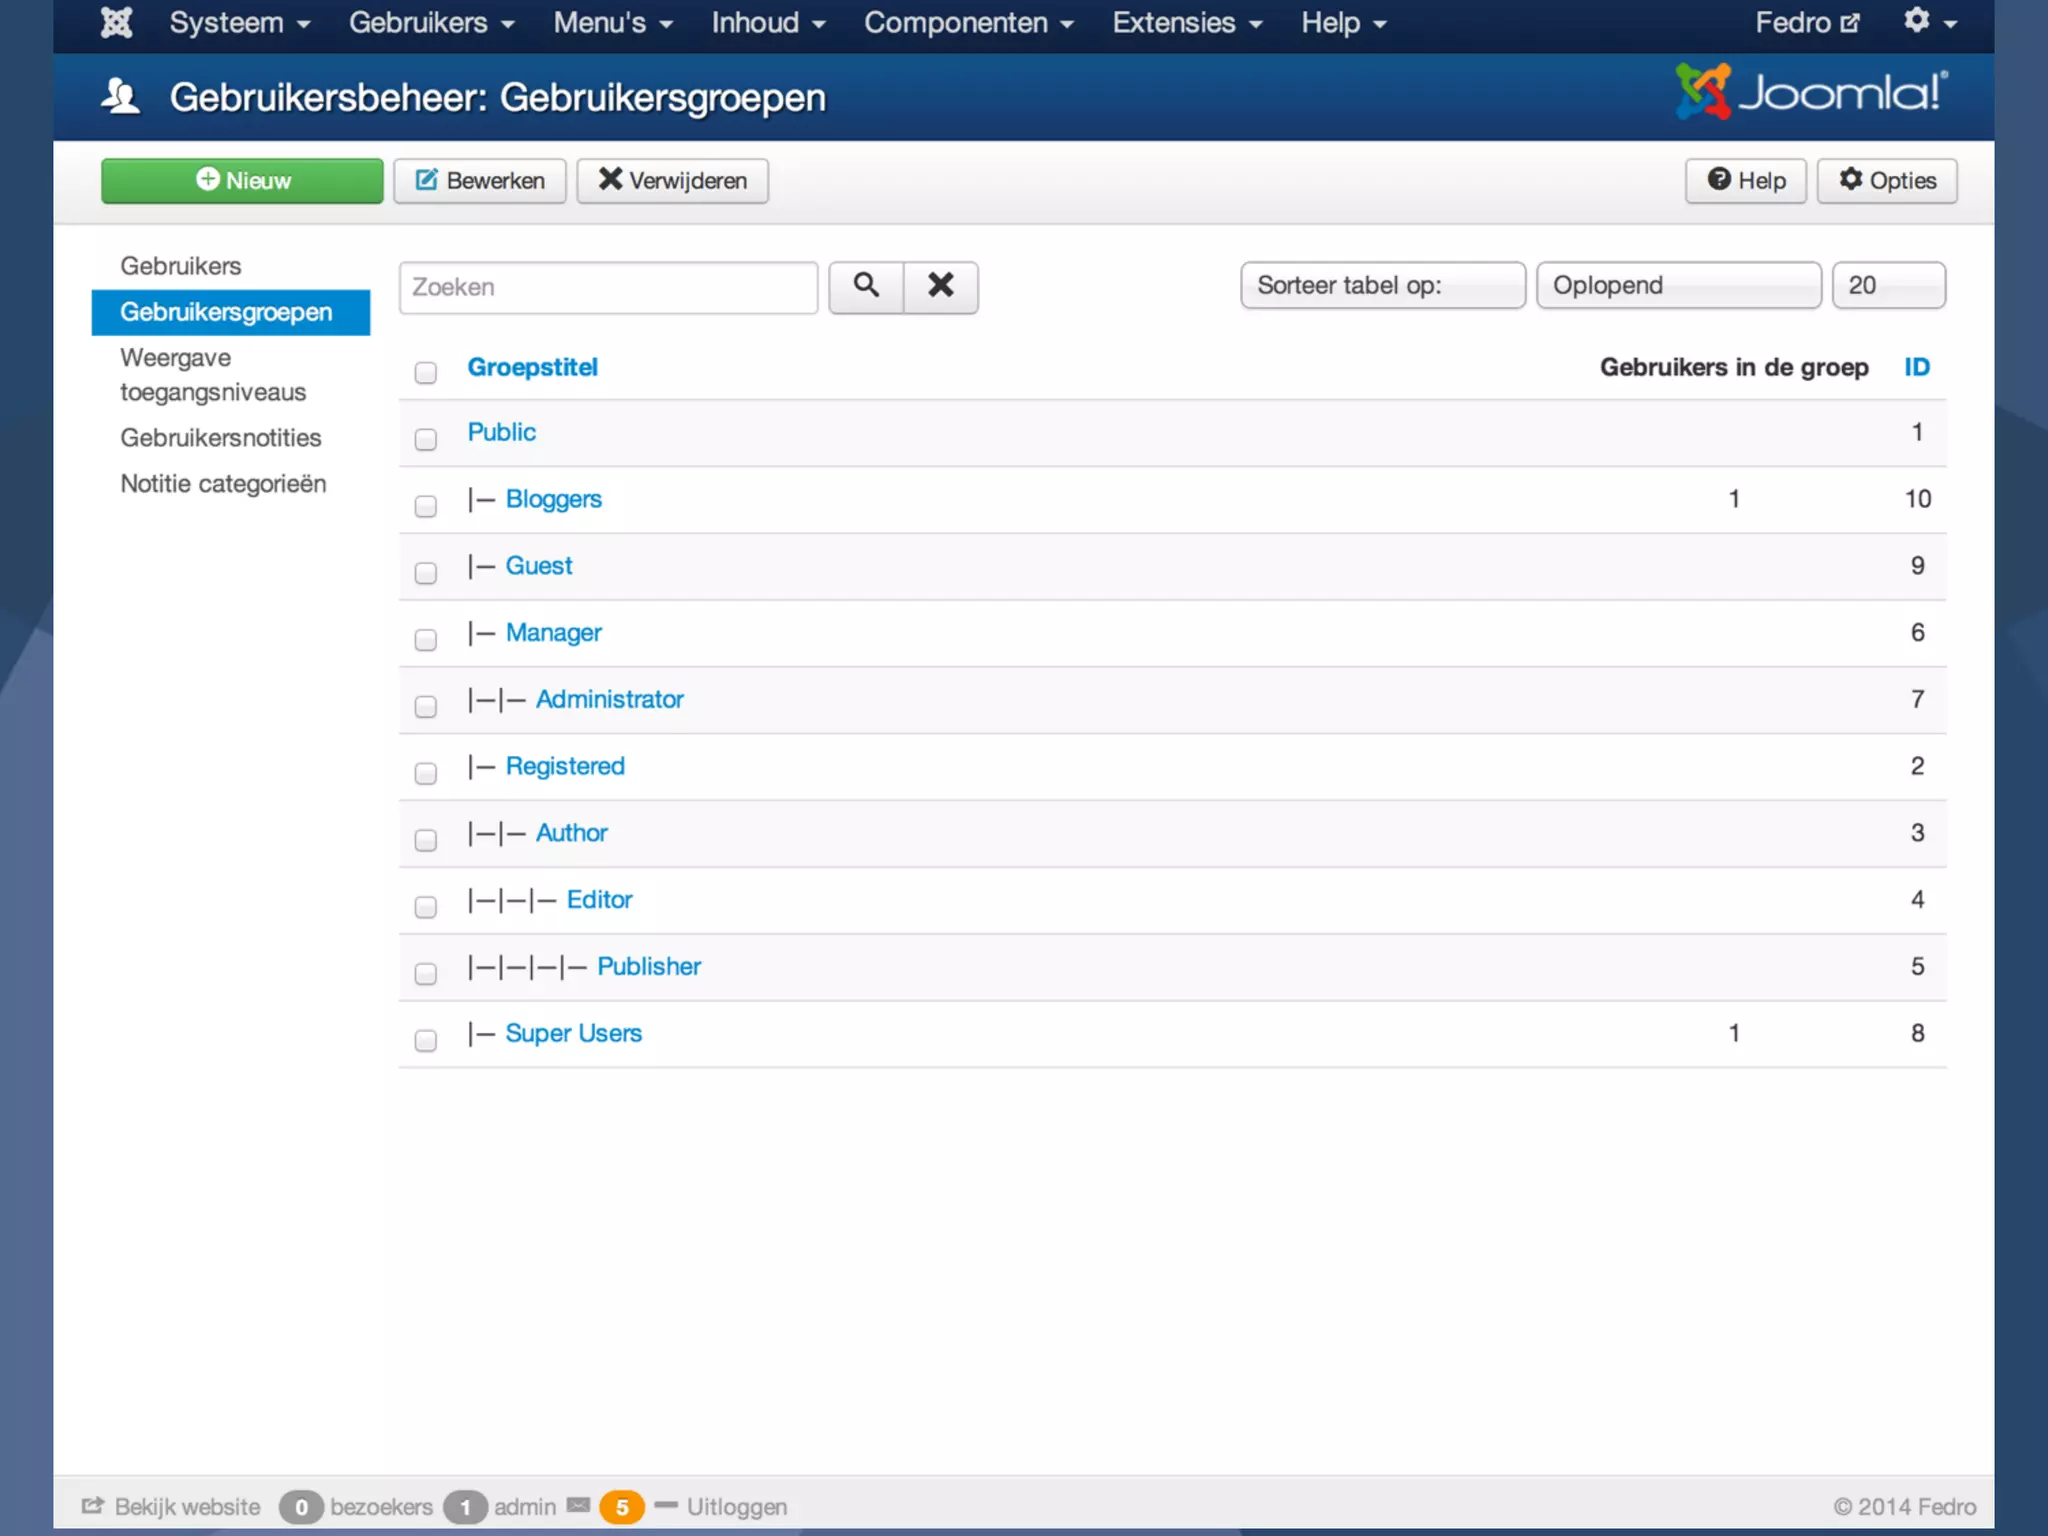Open the 20 items limit dropdown

1888,286
